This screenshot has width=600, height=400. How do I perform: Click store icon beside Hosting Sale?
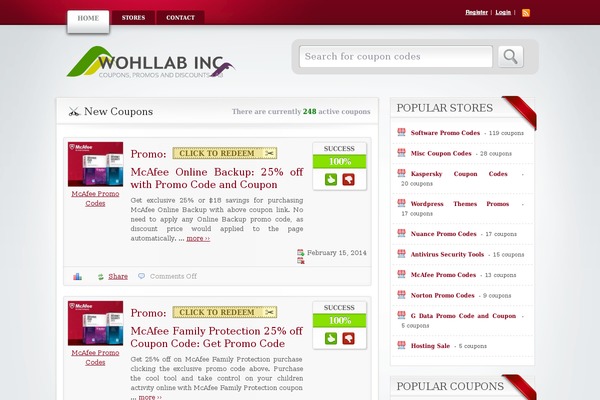(401, 345)
